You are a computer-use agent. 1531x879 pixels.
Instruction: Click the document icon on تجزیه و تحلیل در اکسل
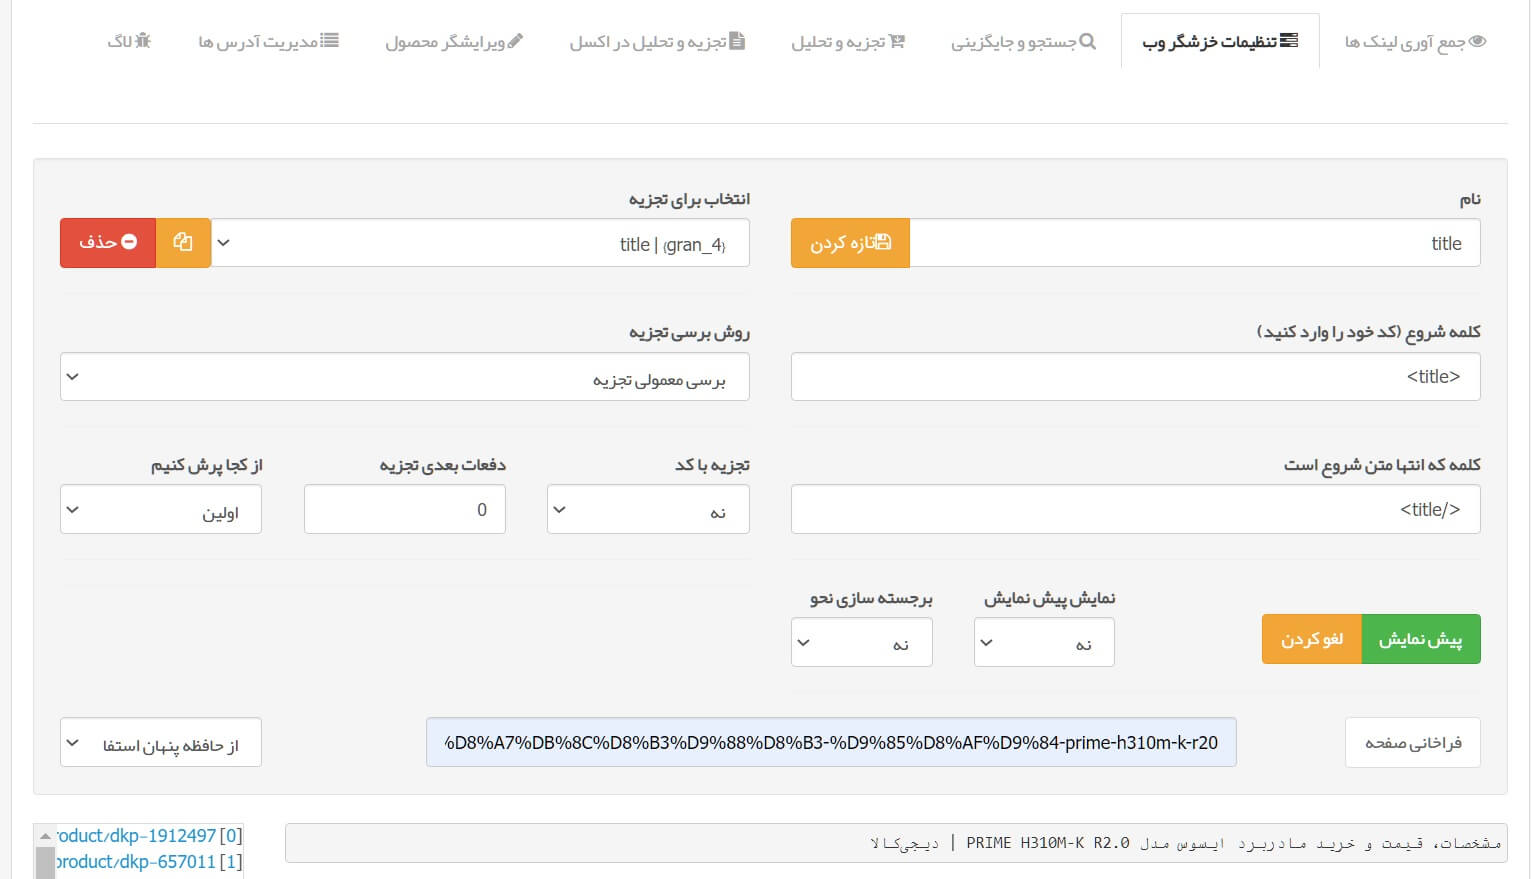pyautogui.click(x=737, y=41)
